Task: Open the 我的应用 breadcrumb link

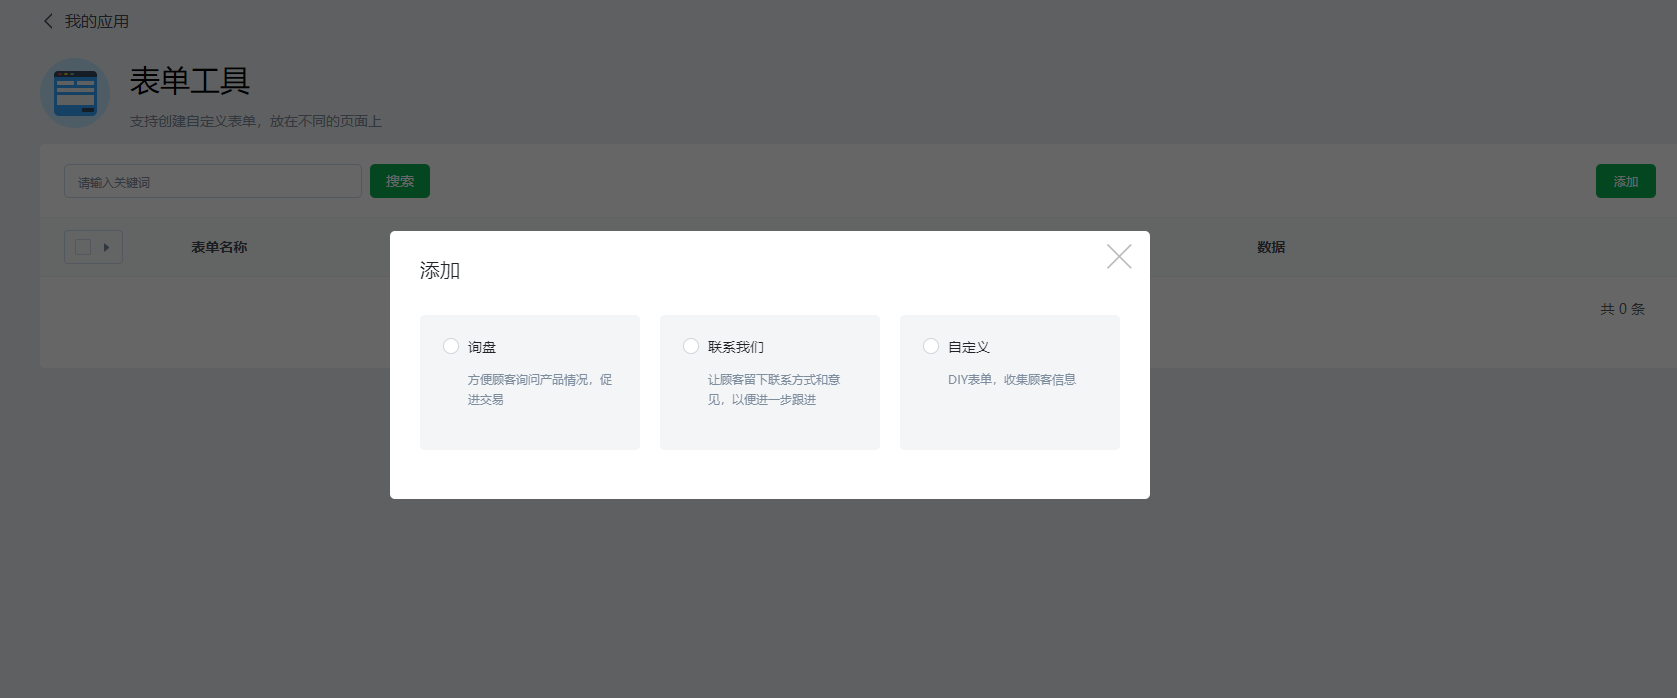Action: (x=96, y=21)
